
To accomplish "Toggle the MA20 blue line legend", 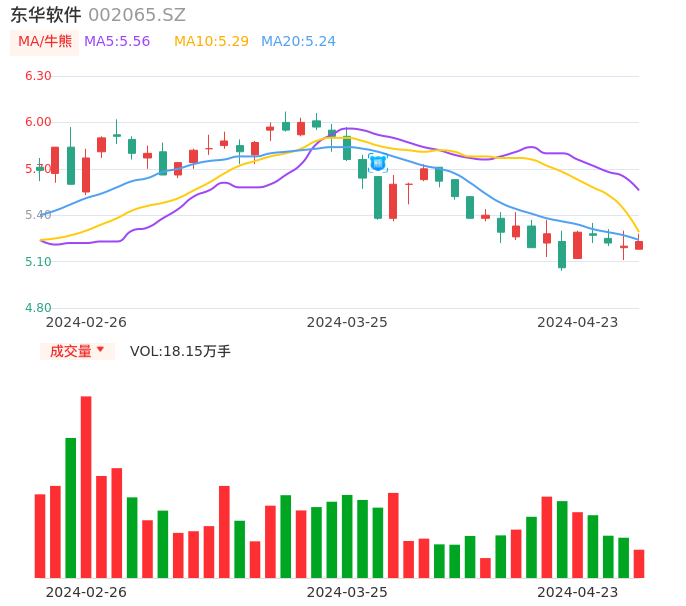I will (x=298, y=42).
